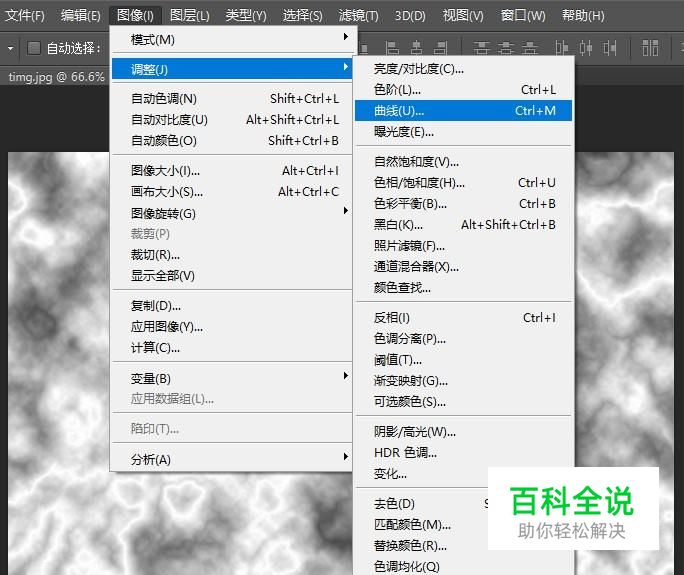Choose 色彩平衡(B)... adjustment
Image resolution: width=684 pixels, height=575 pixels.
coord(463,203)
